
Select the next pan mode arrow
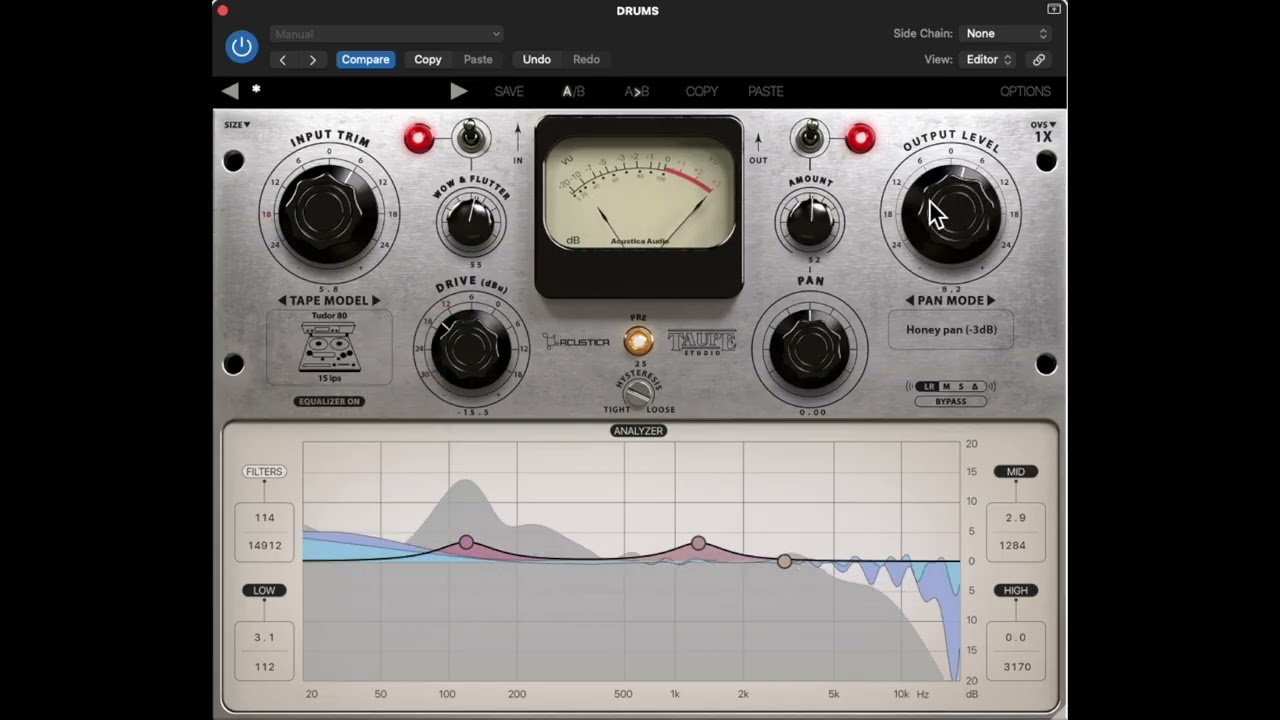click(991, 300)
